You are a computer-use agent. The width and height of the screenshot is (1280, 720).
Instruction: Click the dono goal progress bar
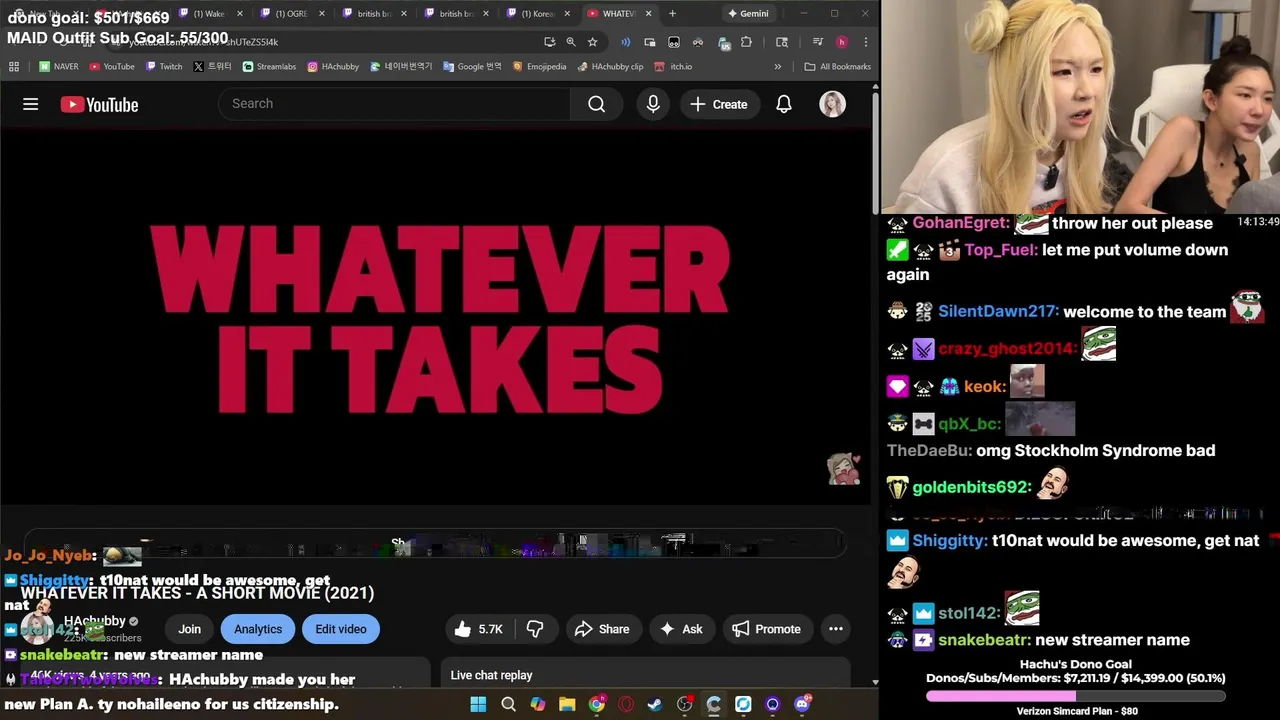[x=1075, y=696]
